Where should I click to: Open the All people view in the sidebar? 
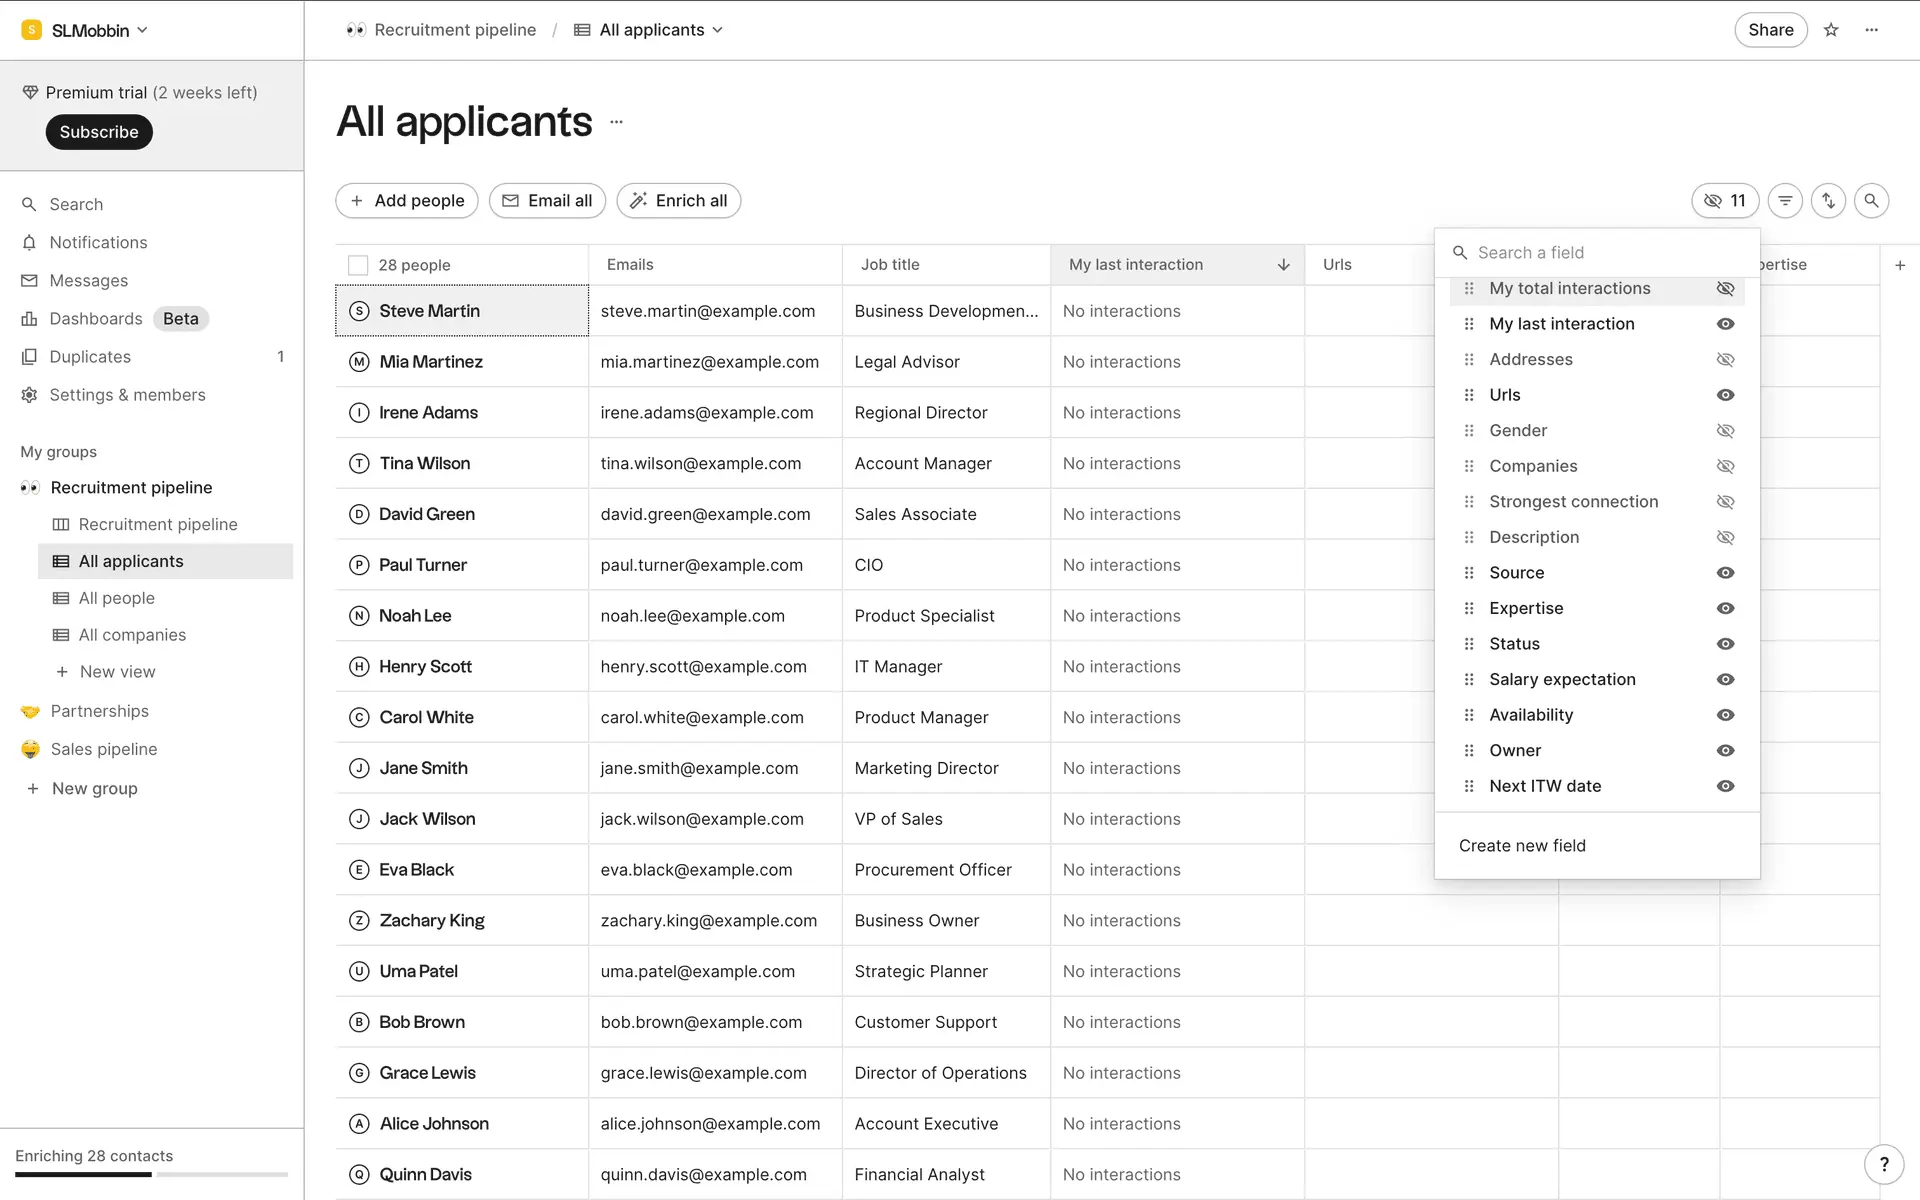coord(117,598)
